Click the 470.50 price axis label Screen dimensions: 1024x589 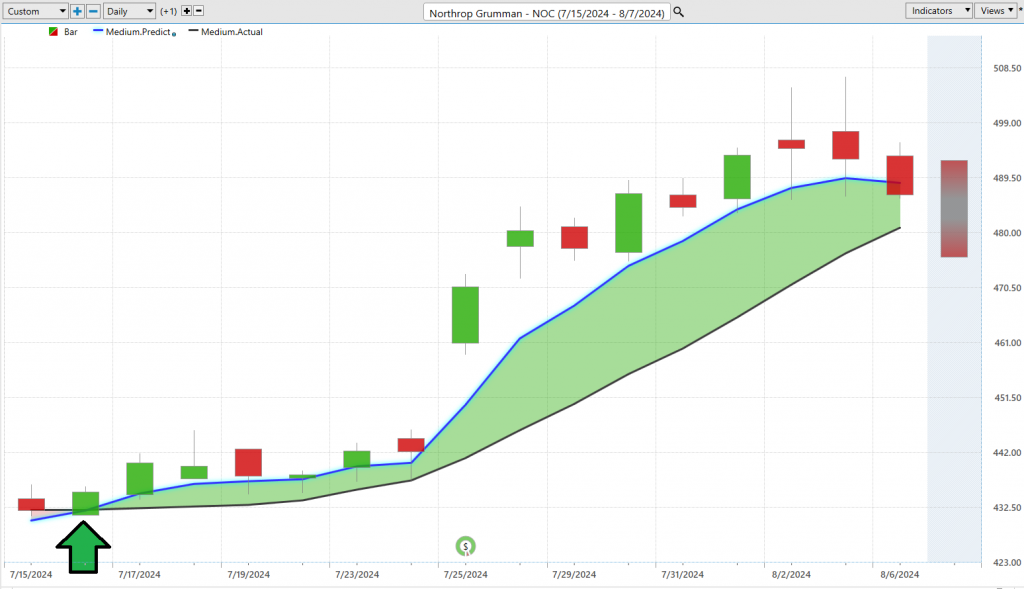[1007, 287]
